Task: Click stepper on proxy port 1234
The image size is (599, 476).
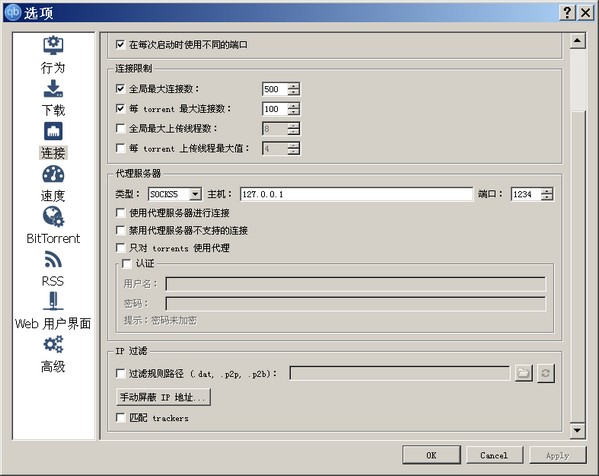Action: (x=547, y=194)
